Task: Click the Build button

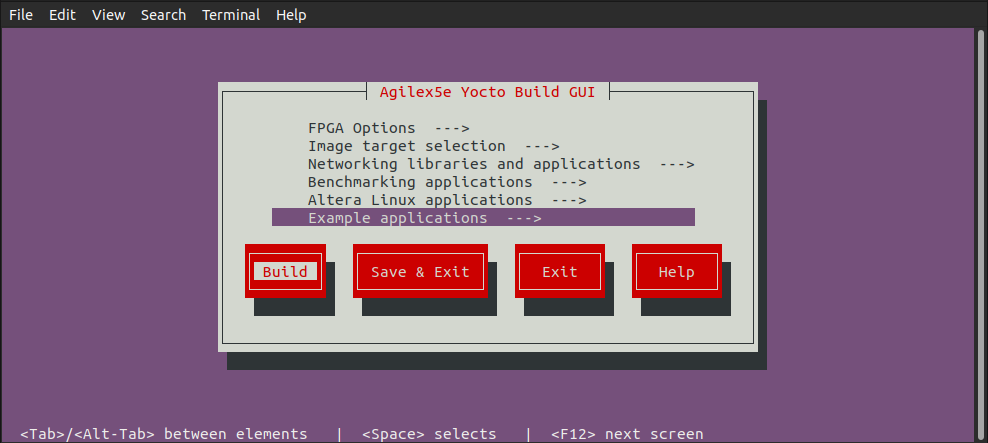Action: point(285,272)
